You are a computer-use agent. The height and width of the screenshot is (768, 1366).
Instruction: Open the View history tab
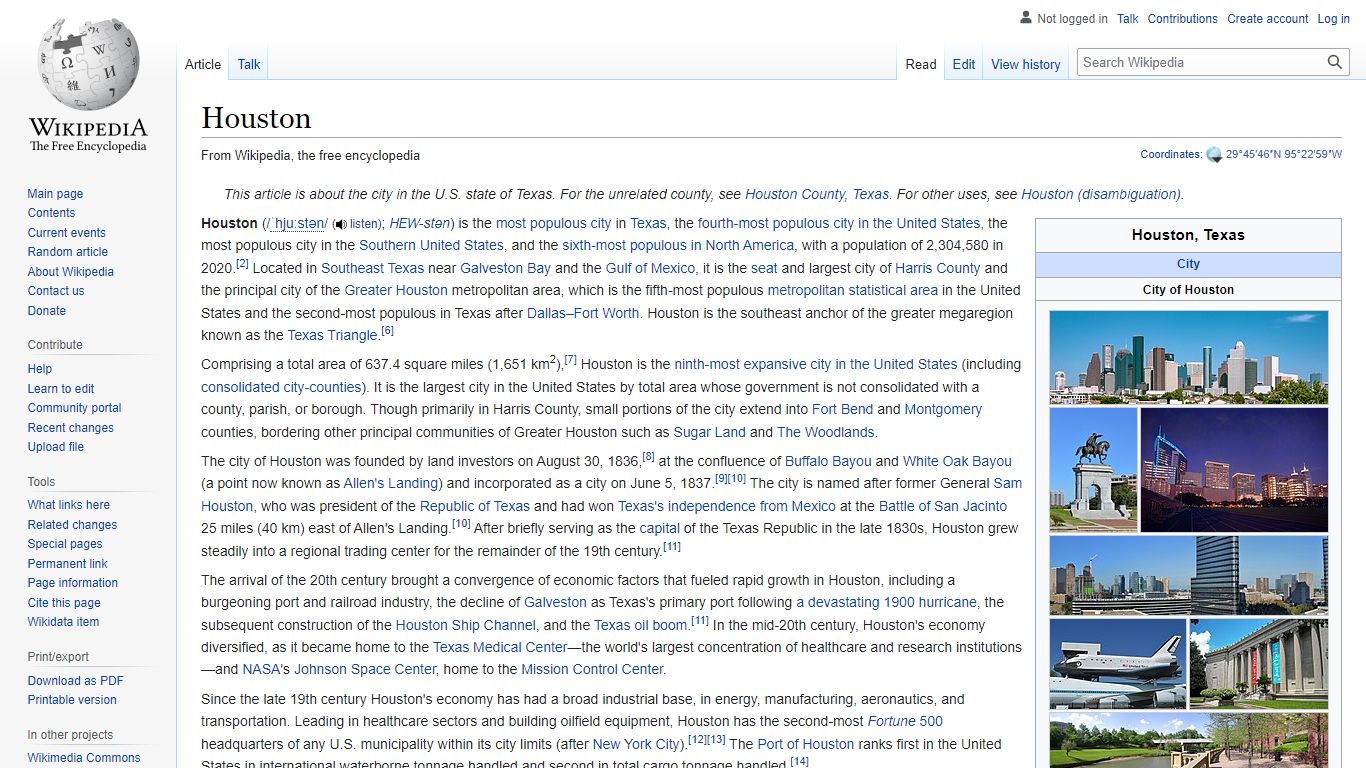(1025, 64)
